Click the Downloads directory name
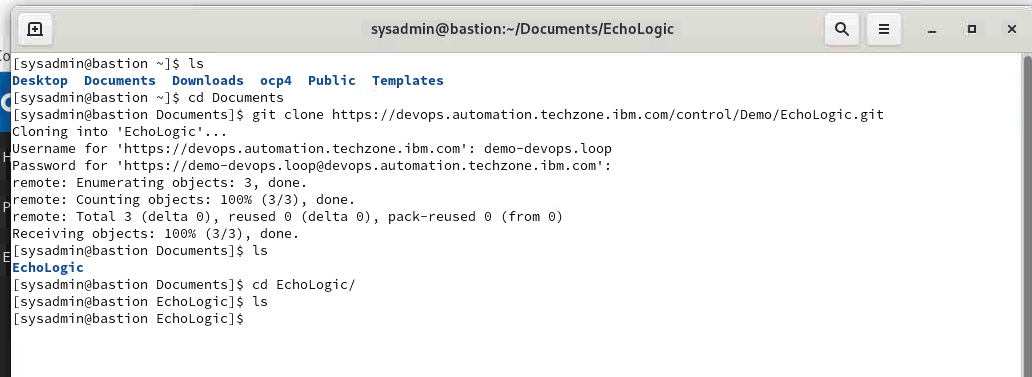This screenshot has width=1032, height=377. (208, 80)
